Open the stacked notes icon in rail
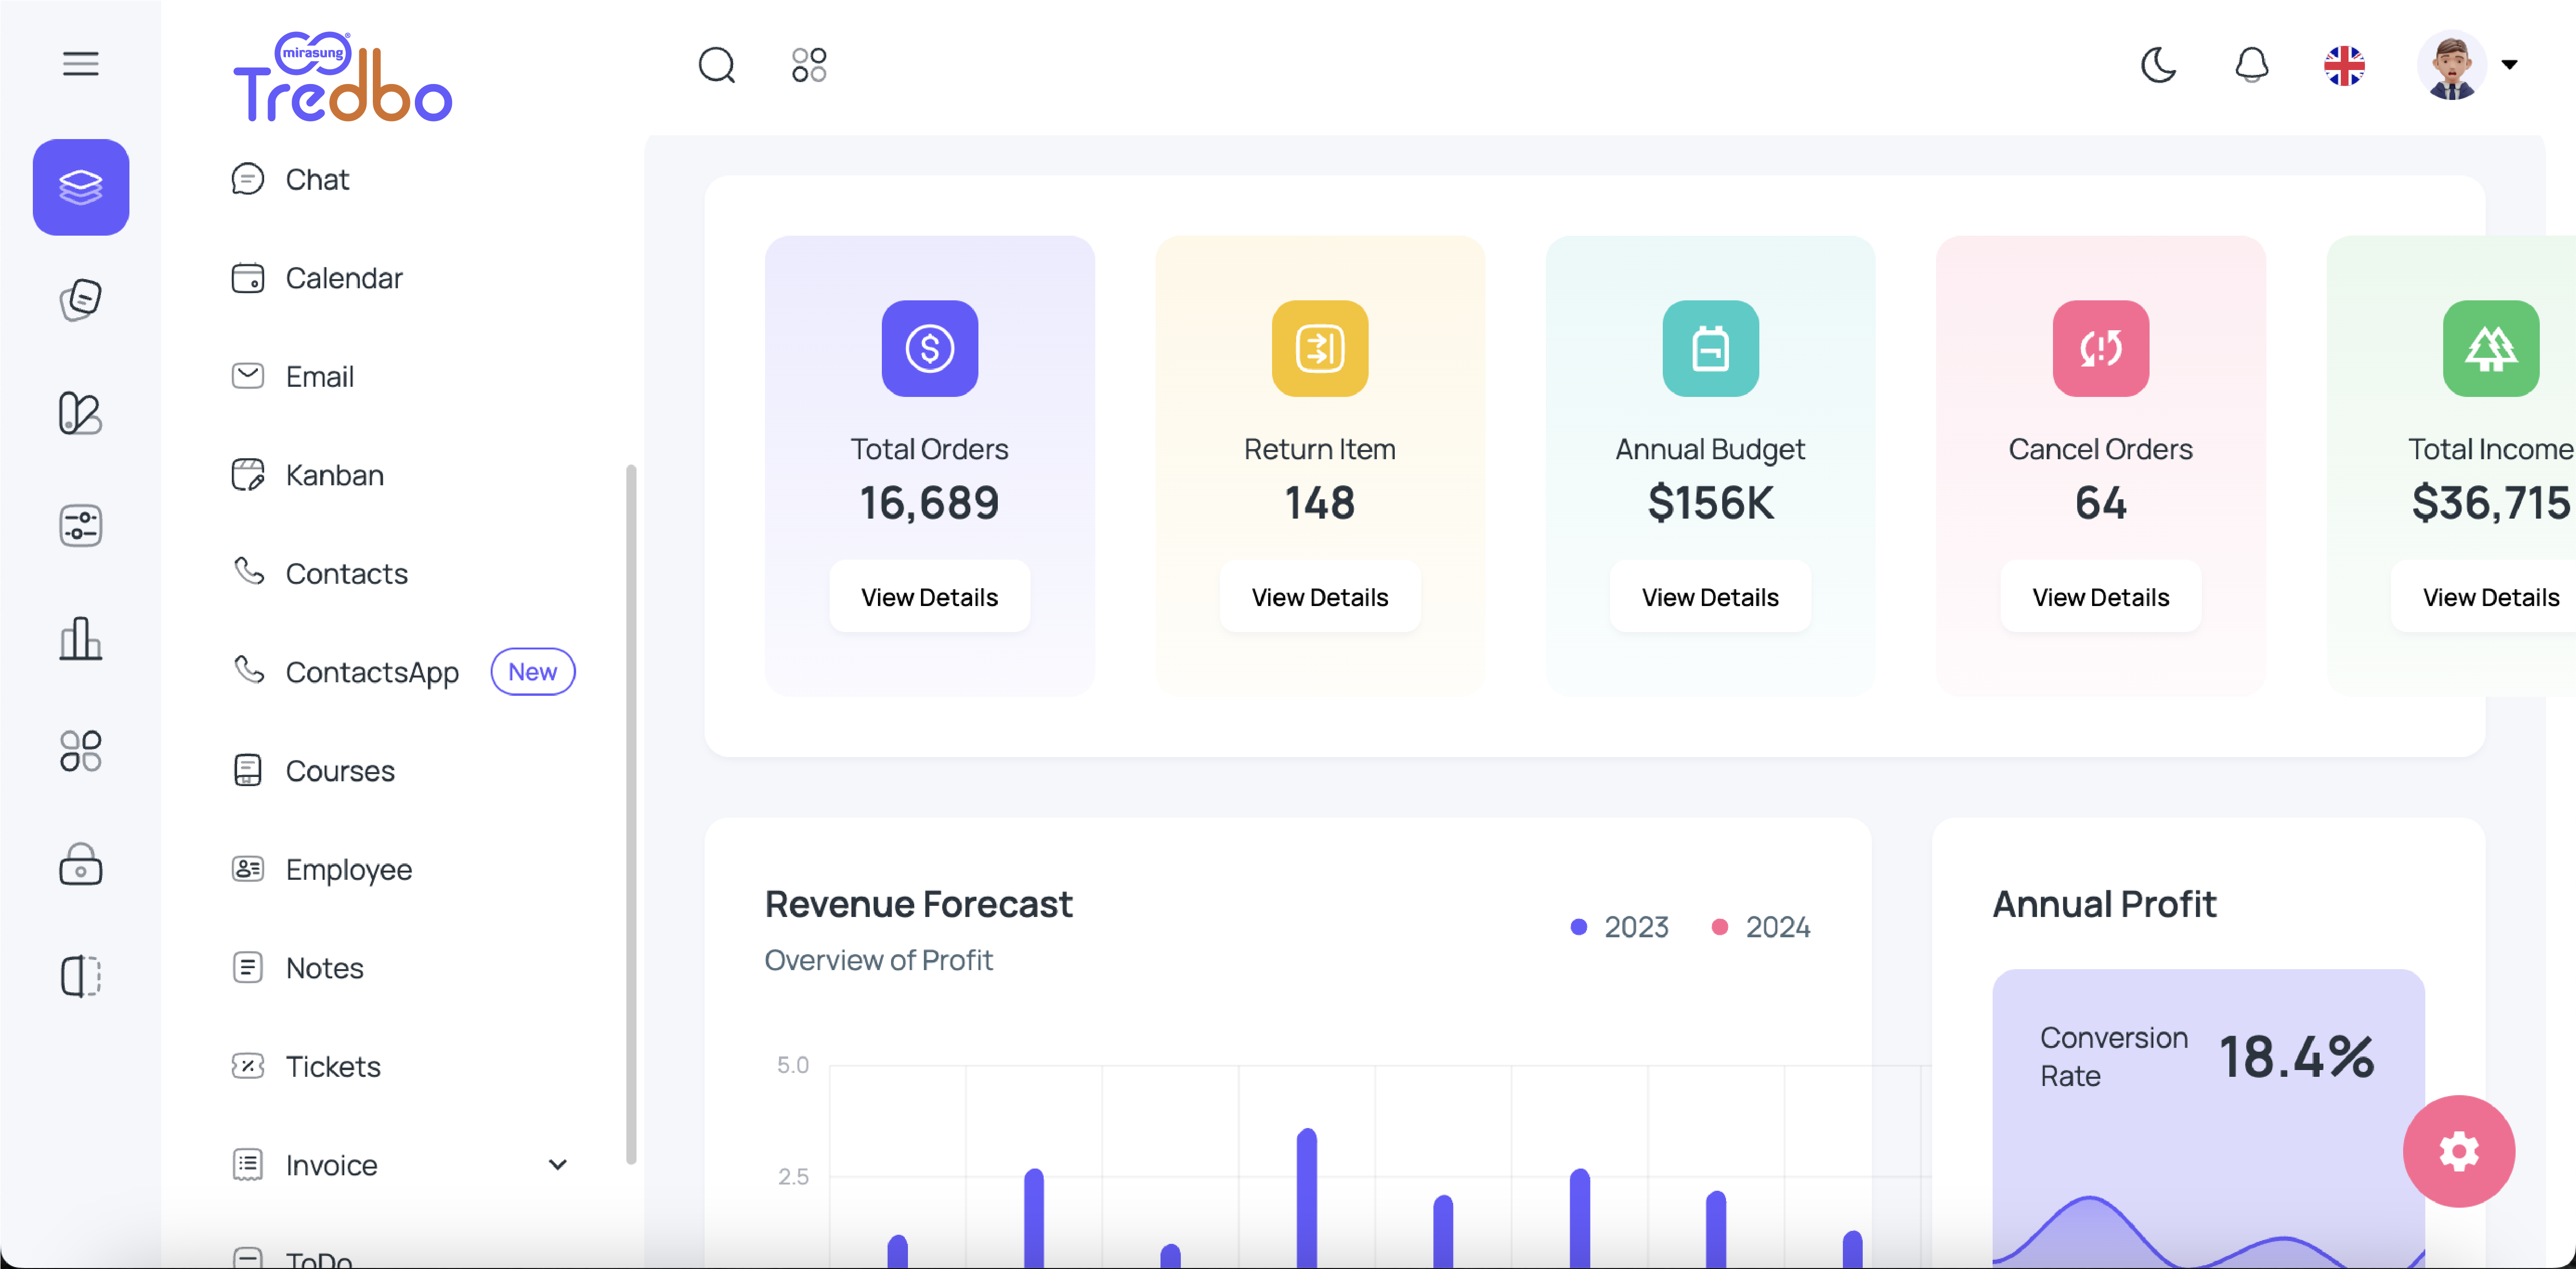This screenshot has height=1269, width=2576. 81,299
